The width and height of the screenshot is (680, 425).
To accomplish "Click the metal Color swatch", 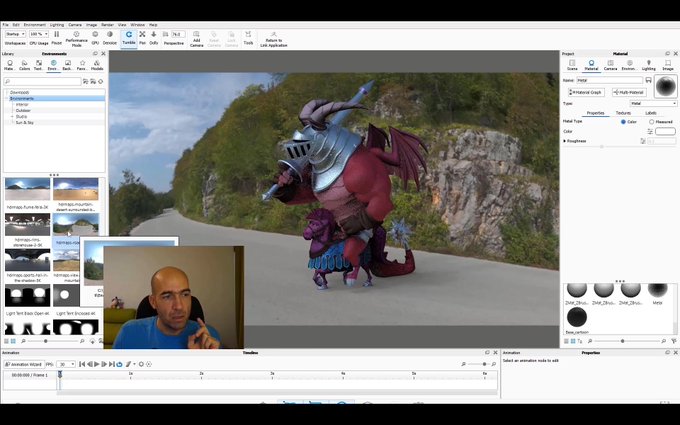I will click(x=665, y=131).
